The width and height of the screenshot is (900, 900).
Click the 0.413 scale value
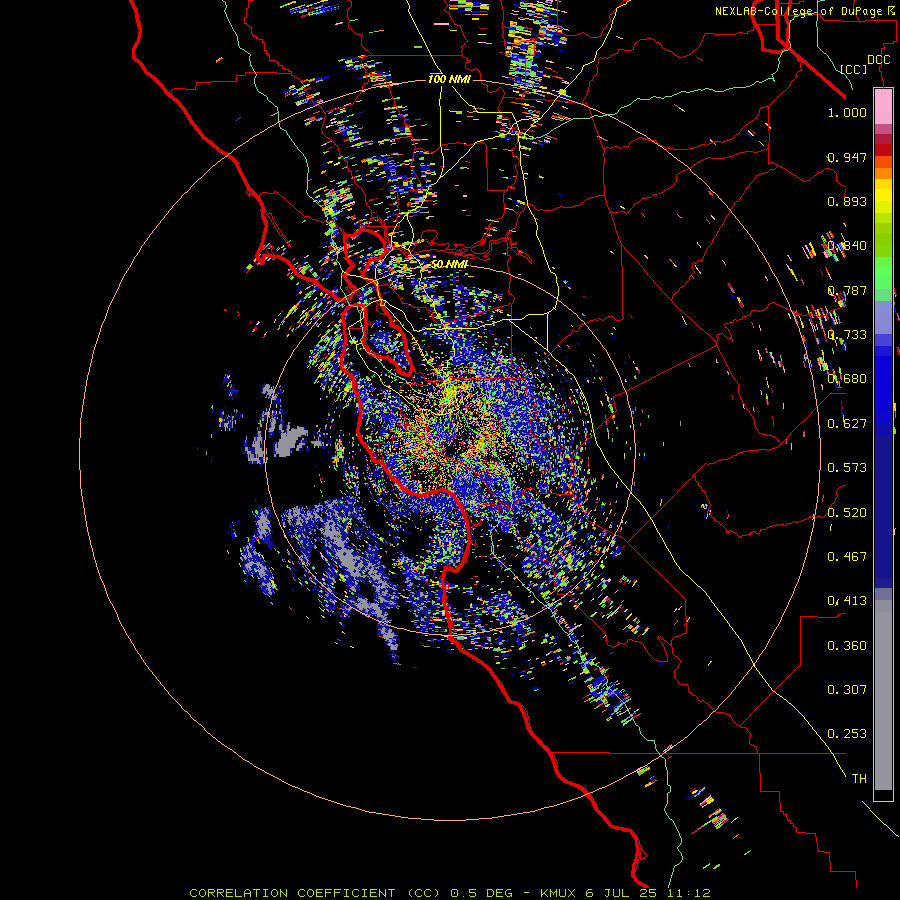pyautogui.click(x=847, y=601)
